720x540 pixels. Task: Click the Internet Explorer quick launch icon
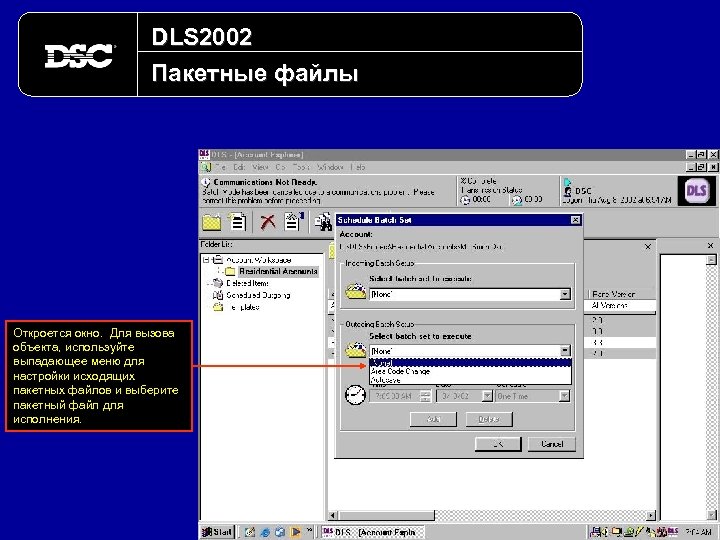click(x=265, y=532)
